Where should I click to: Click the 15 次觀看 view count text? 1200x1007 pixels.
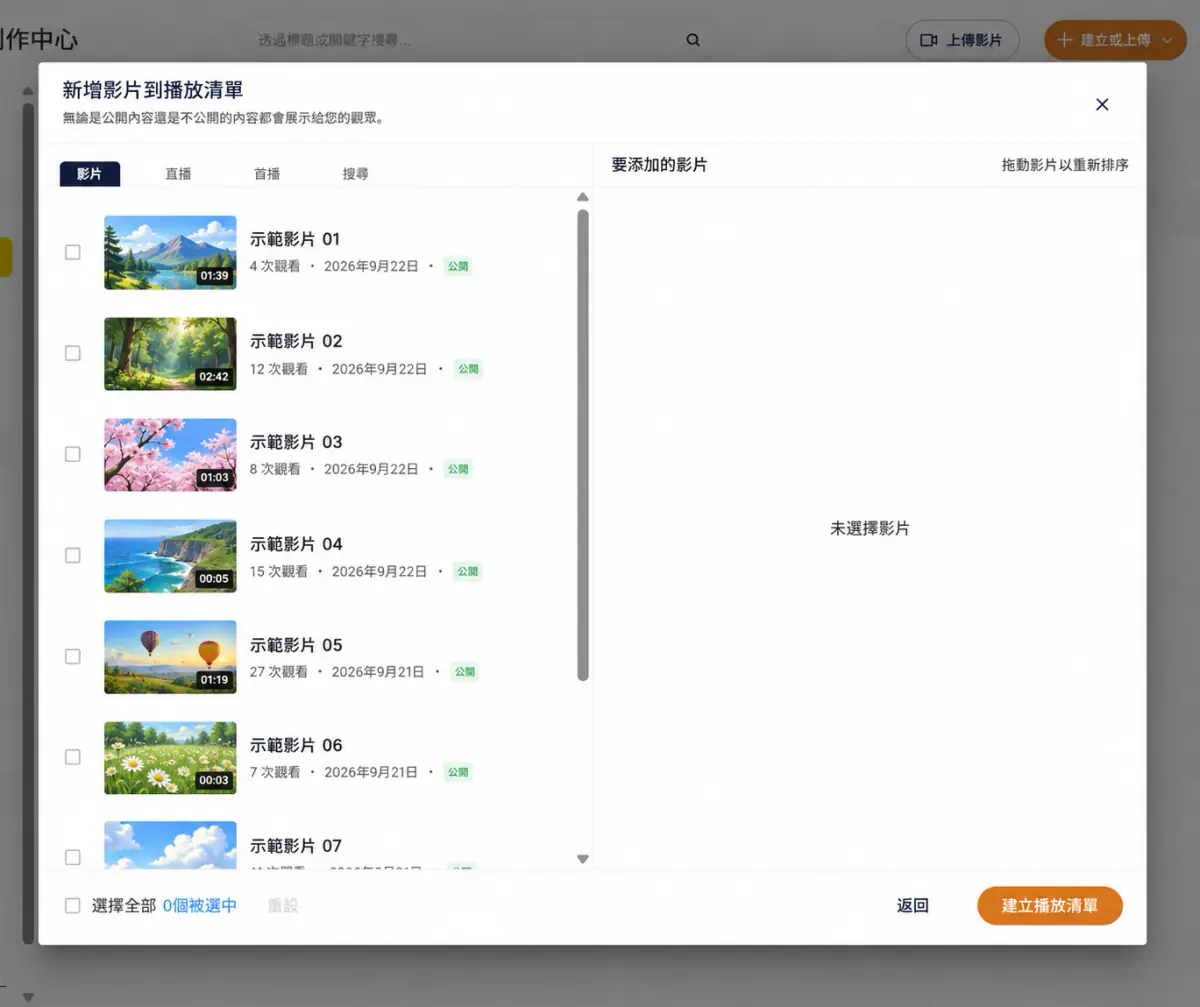point(279,572)
